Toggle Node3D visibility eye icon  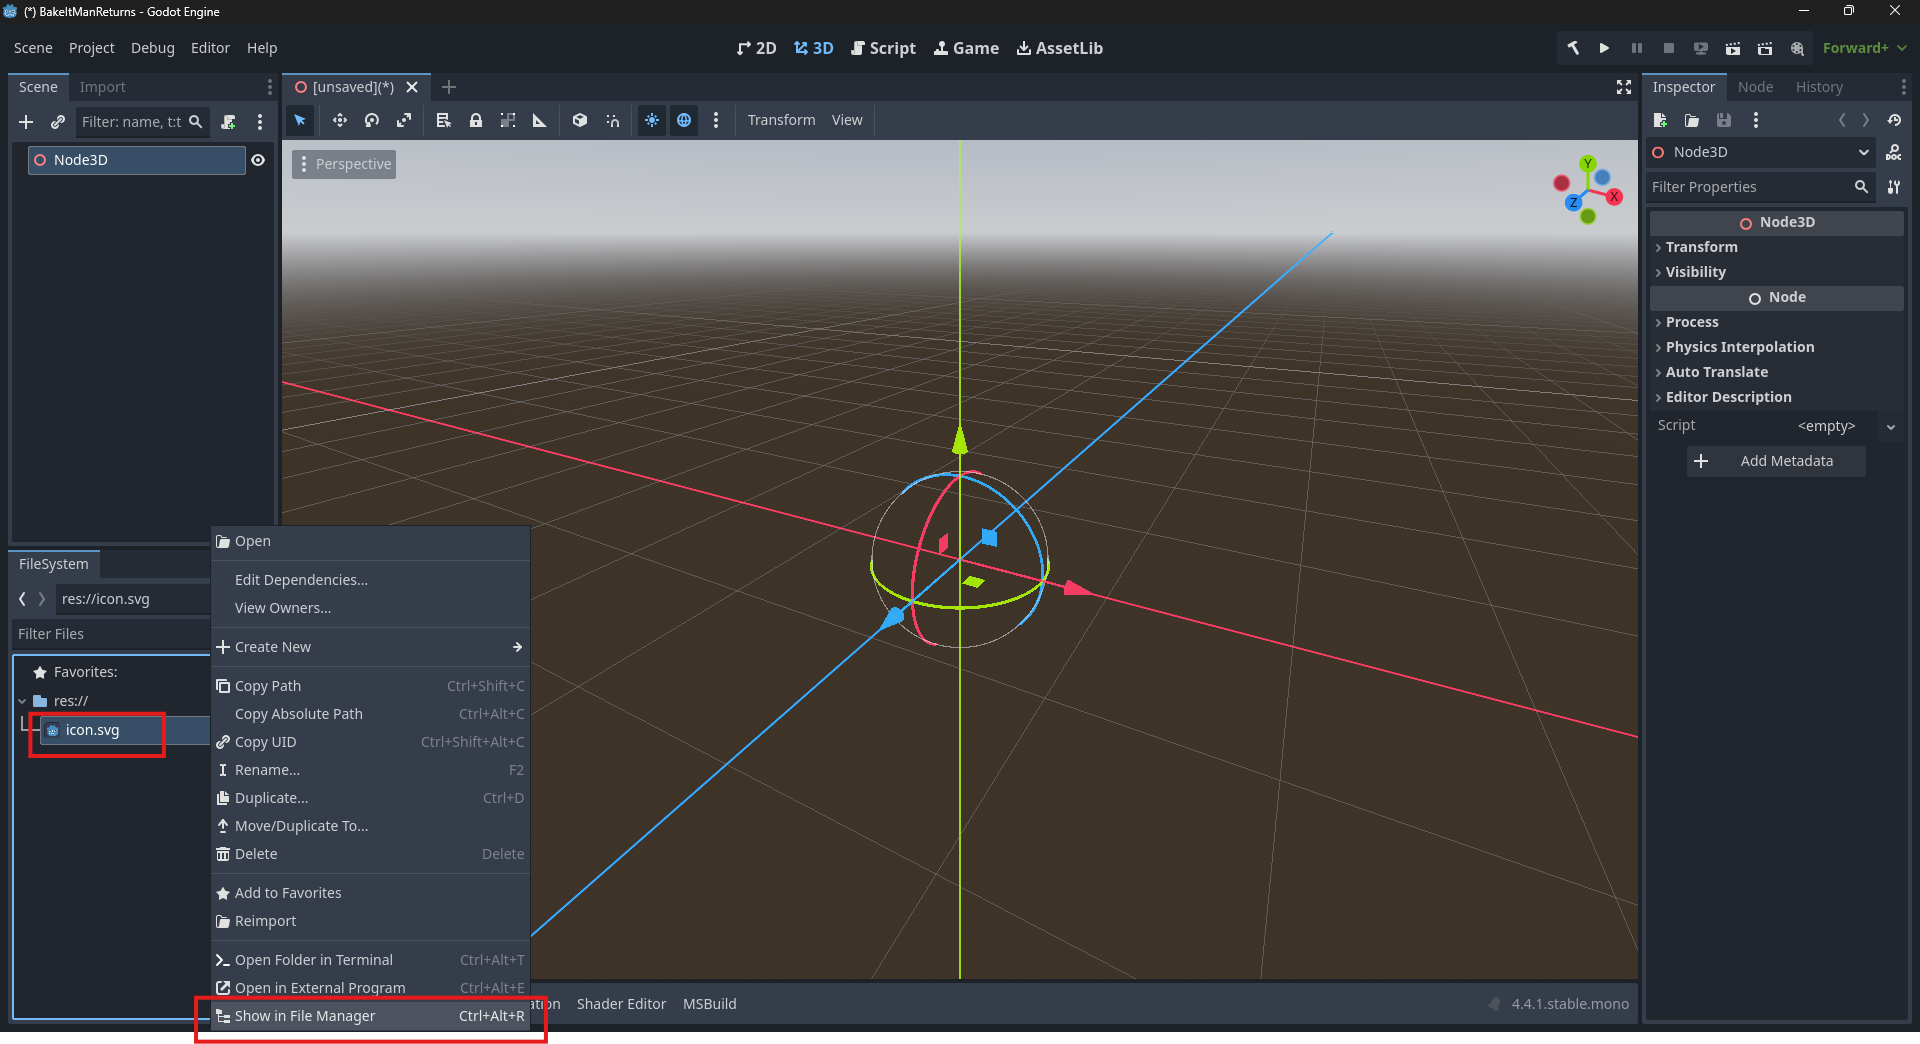click(x=258, y=160)
